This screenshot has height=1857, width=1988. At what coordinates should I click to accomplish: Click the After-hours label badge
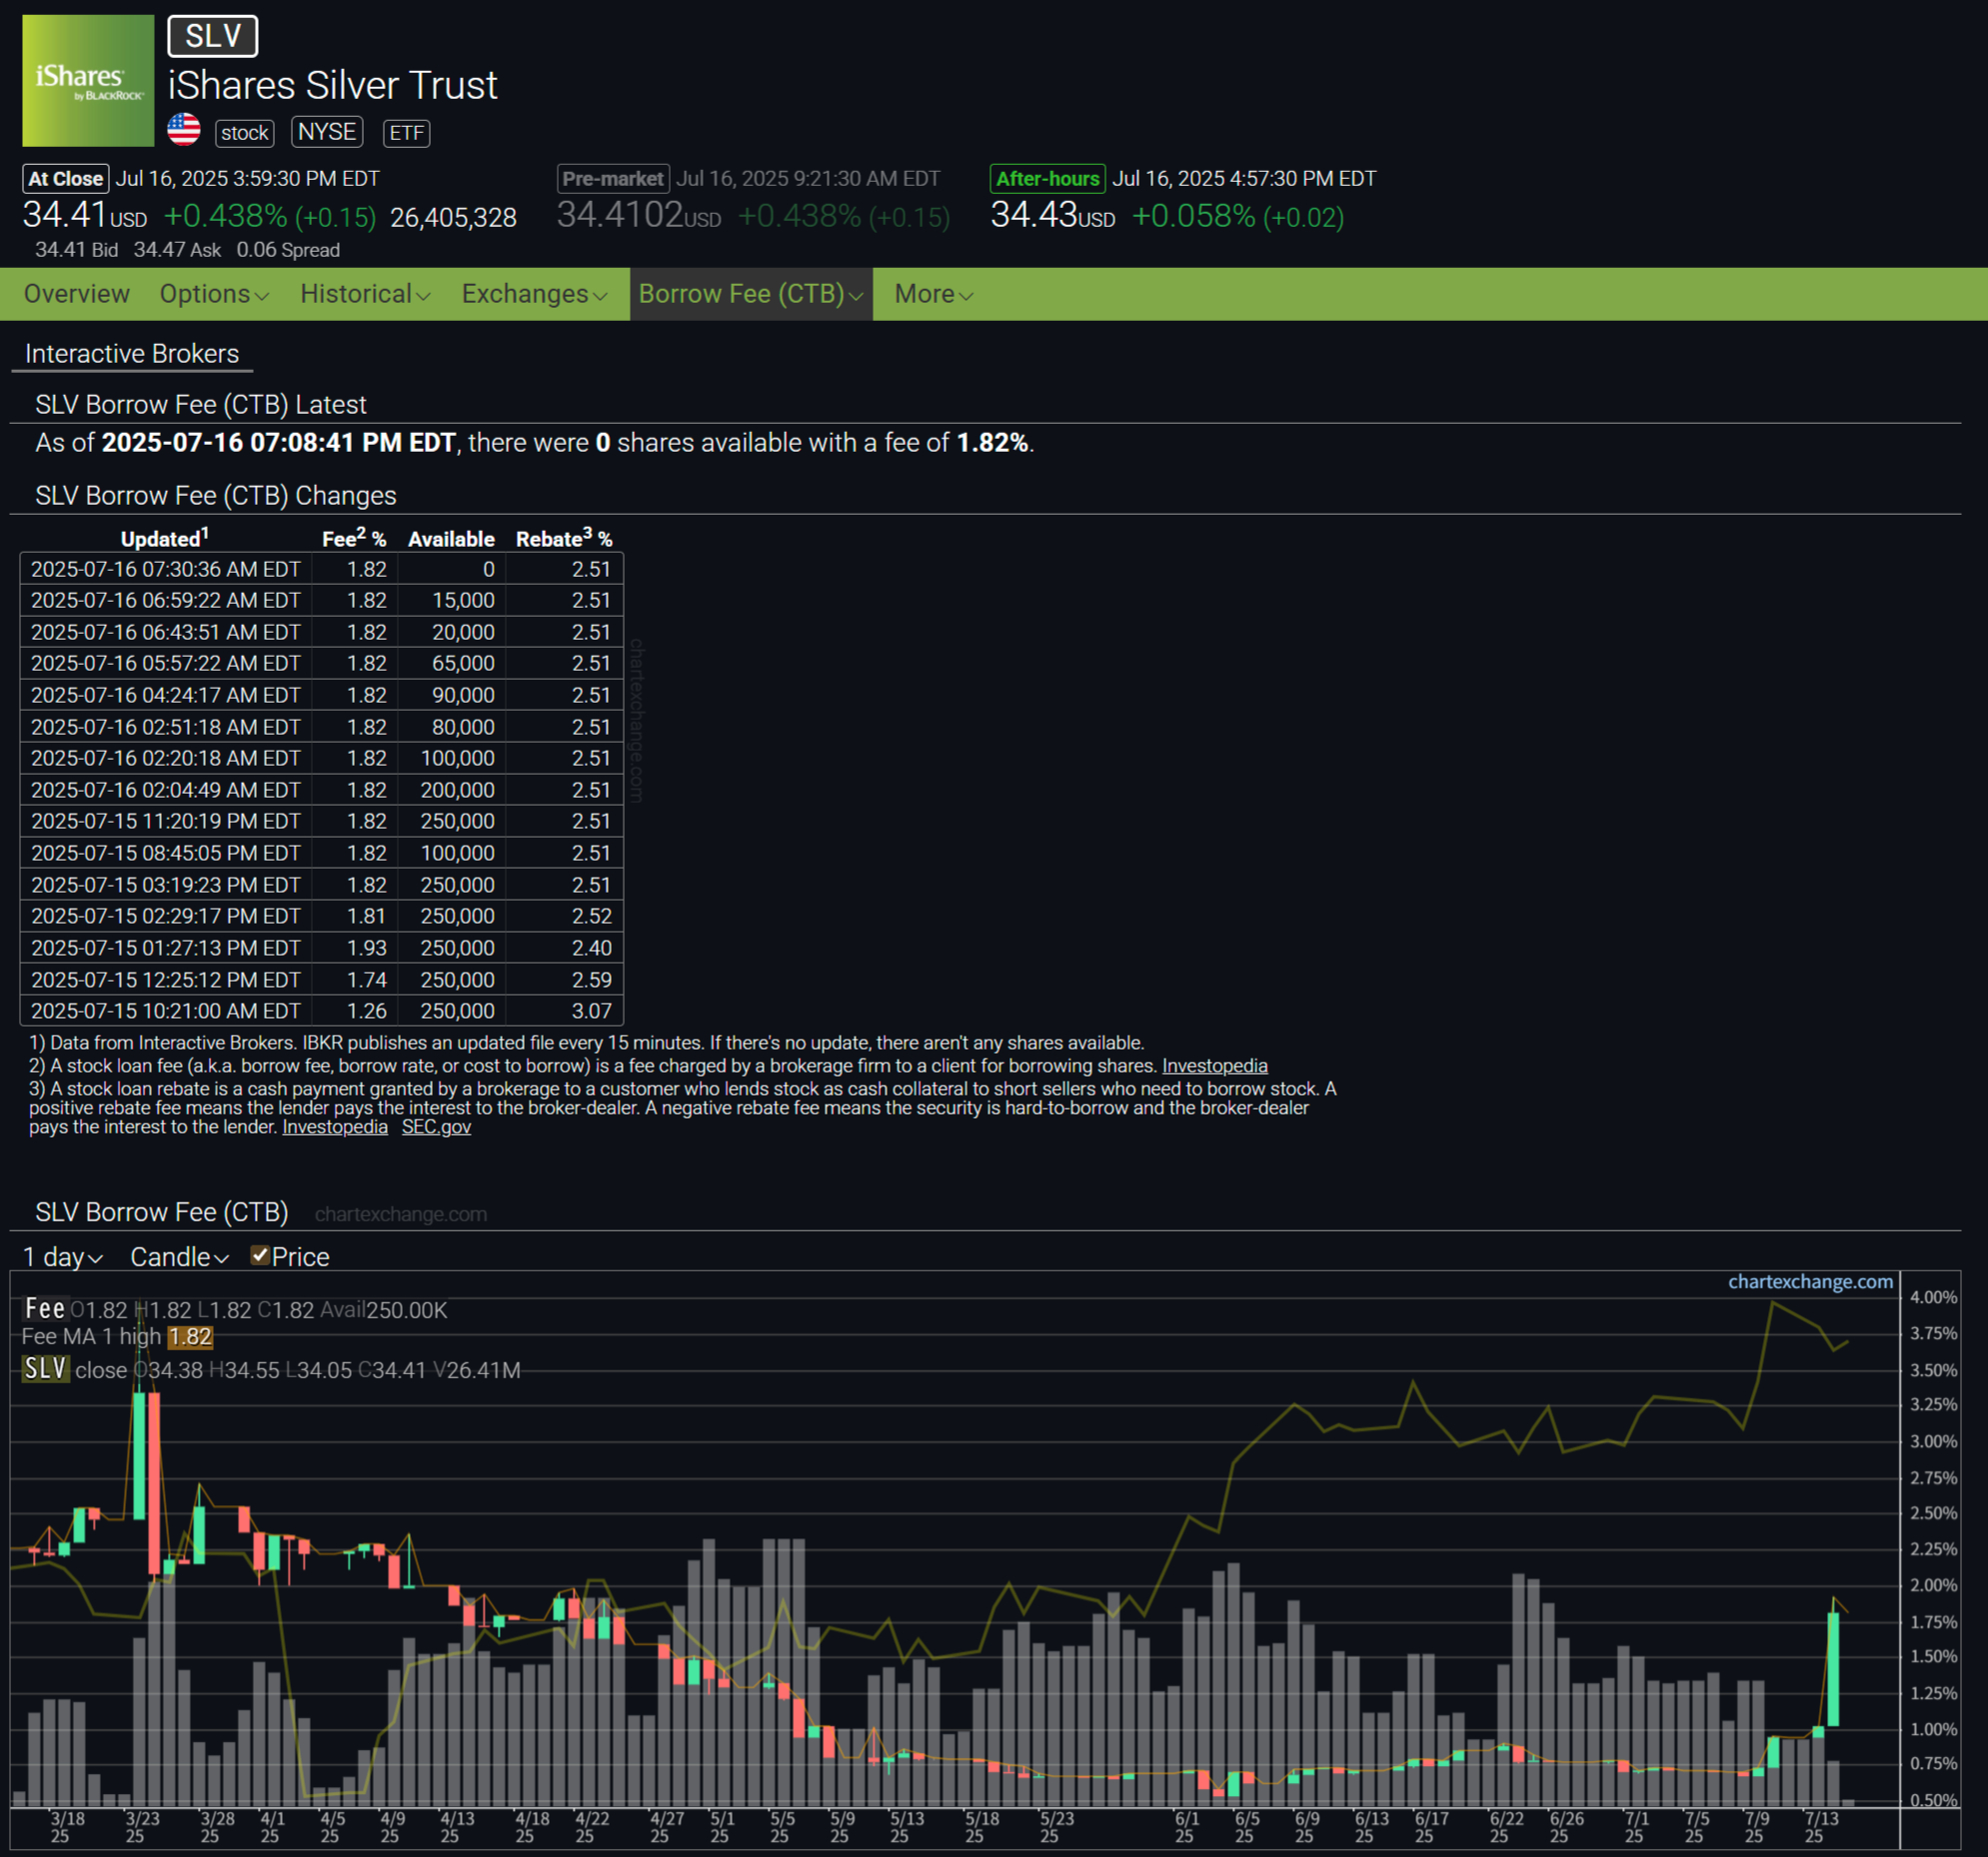click(1047, 179)
